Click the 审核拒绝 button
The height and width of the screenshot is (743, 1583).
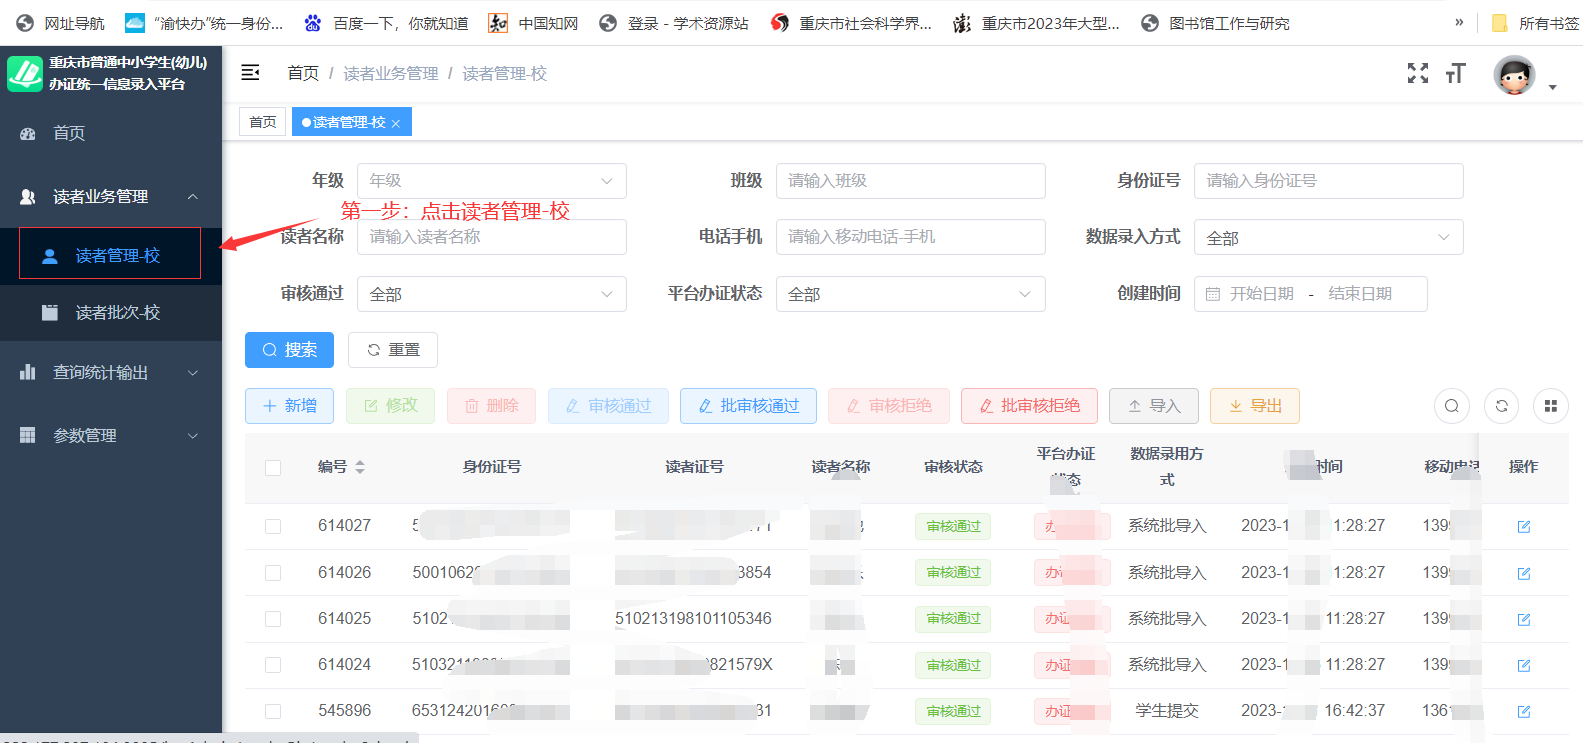coord(889,406)
